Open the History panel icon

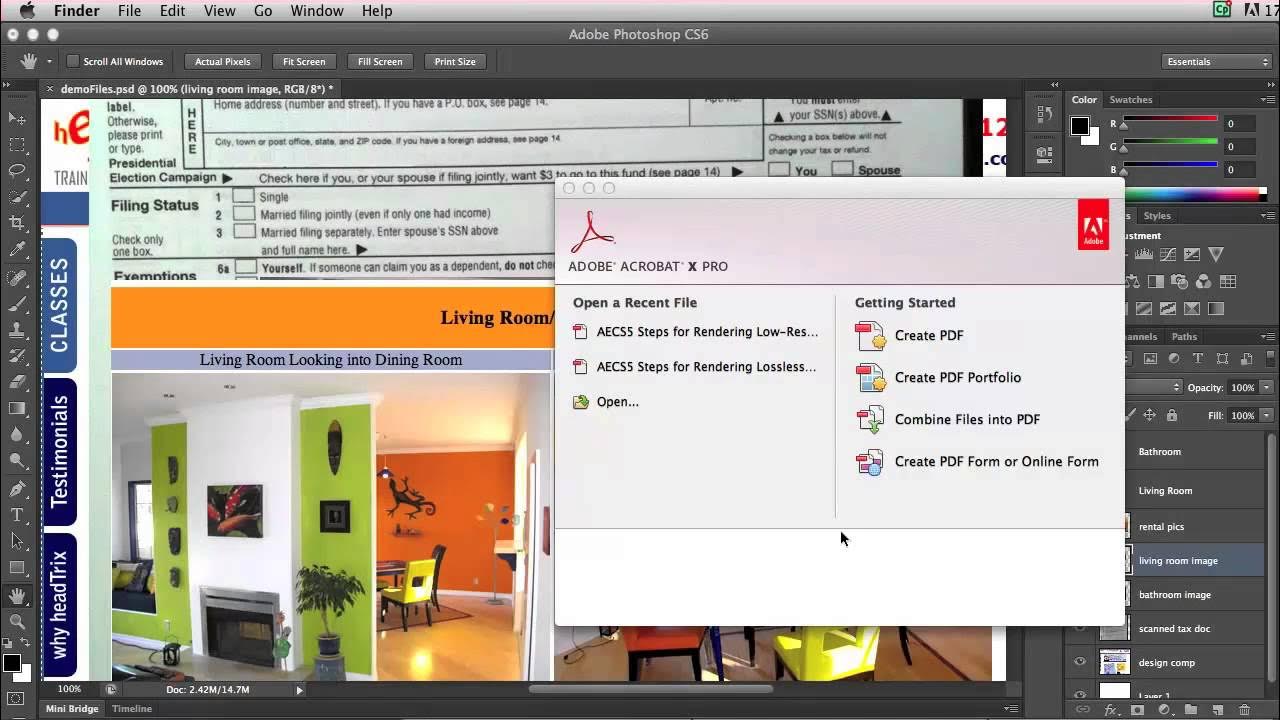point(1044,113)
